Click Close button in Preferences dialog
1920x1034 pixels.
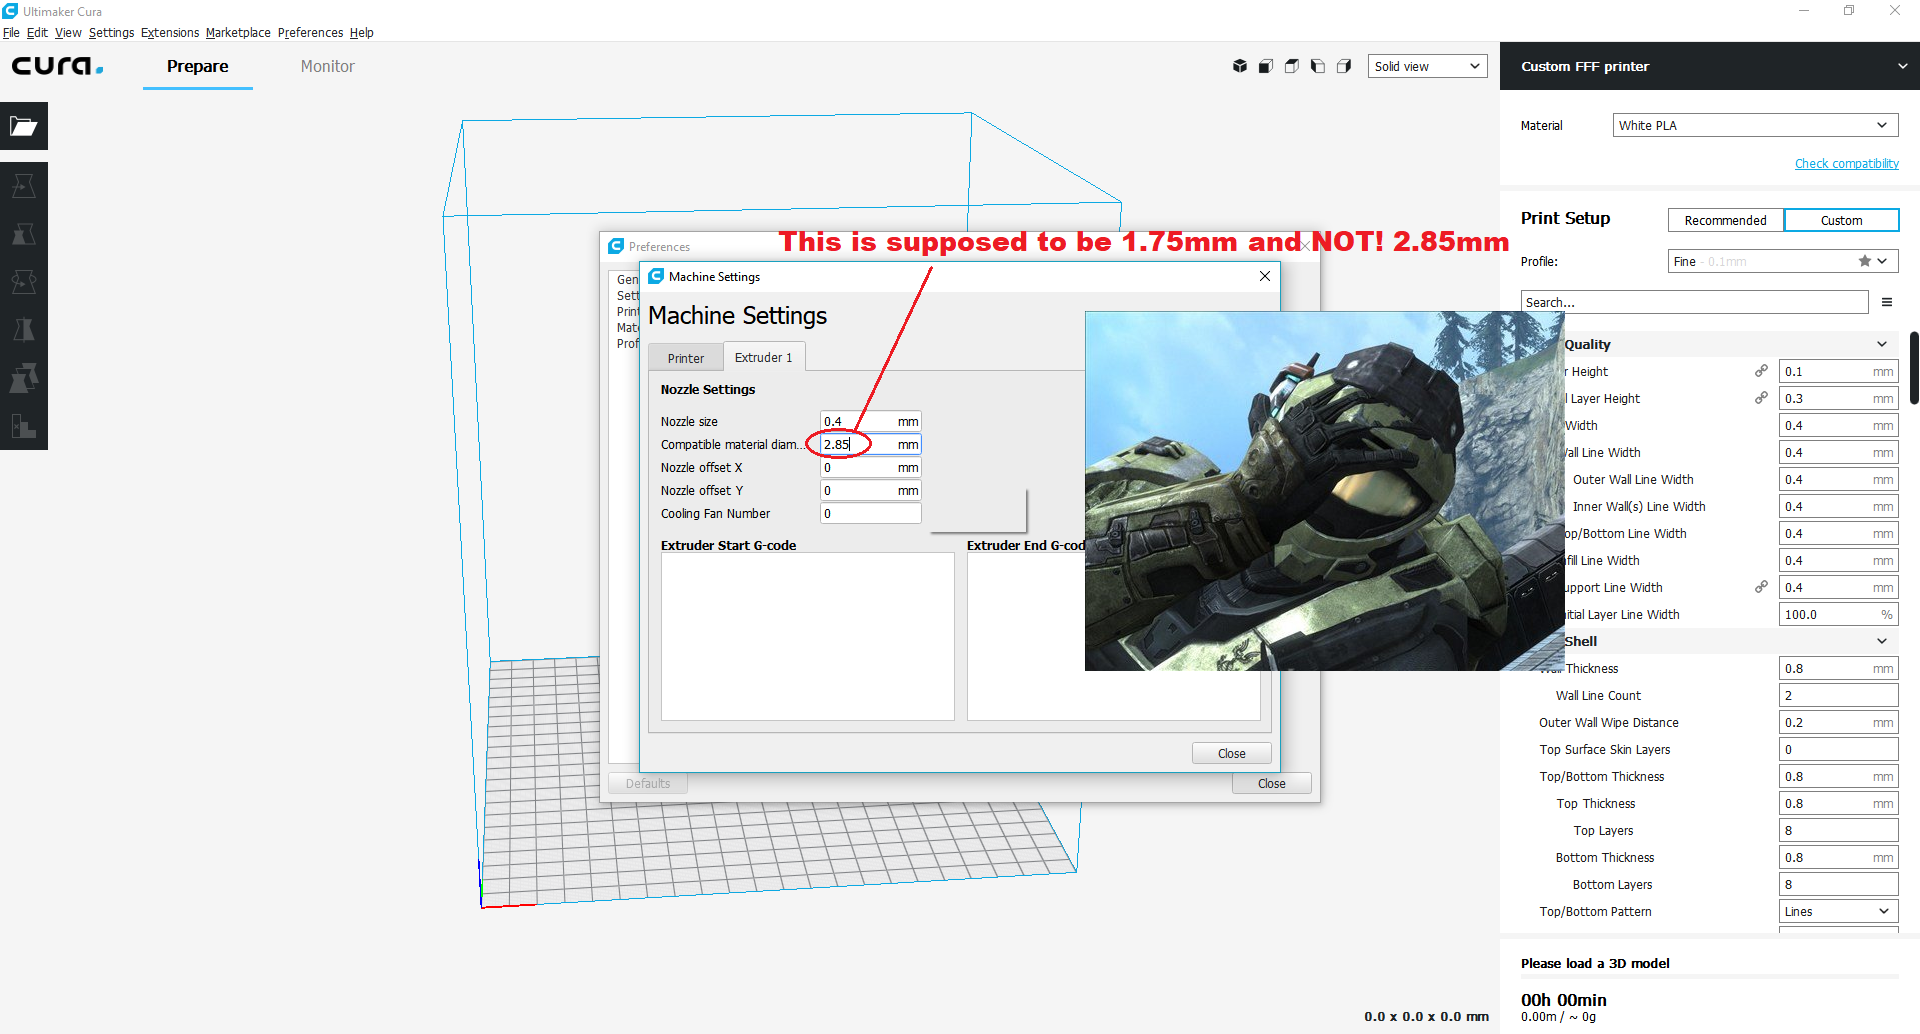click(x=1271, y=783)
